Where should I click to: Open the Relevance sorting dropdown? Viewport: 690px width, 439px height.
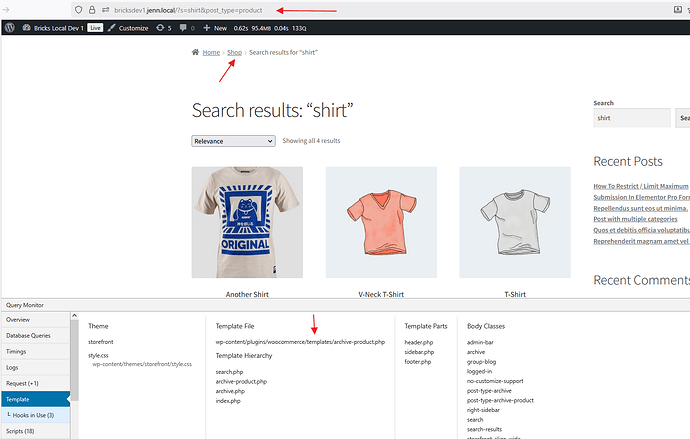[232, 141]
